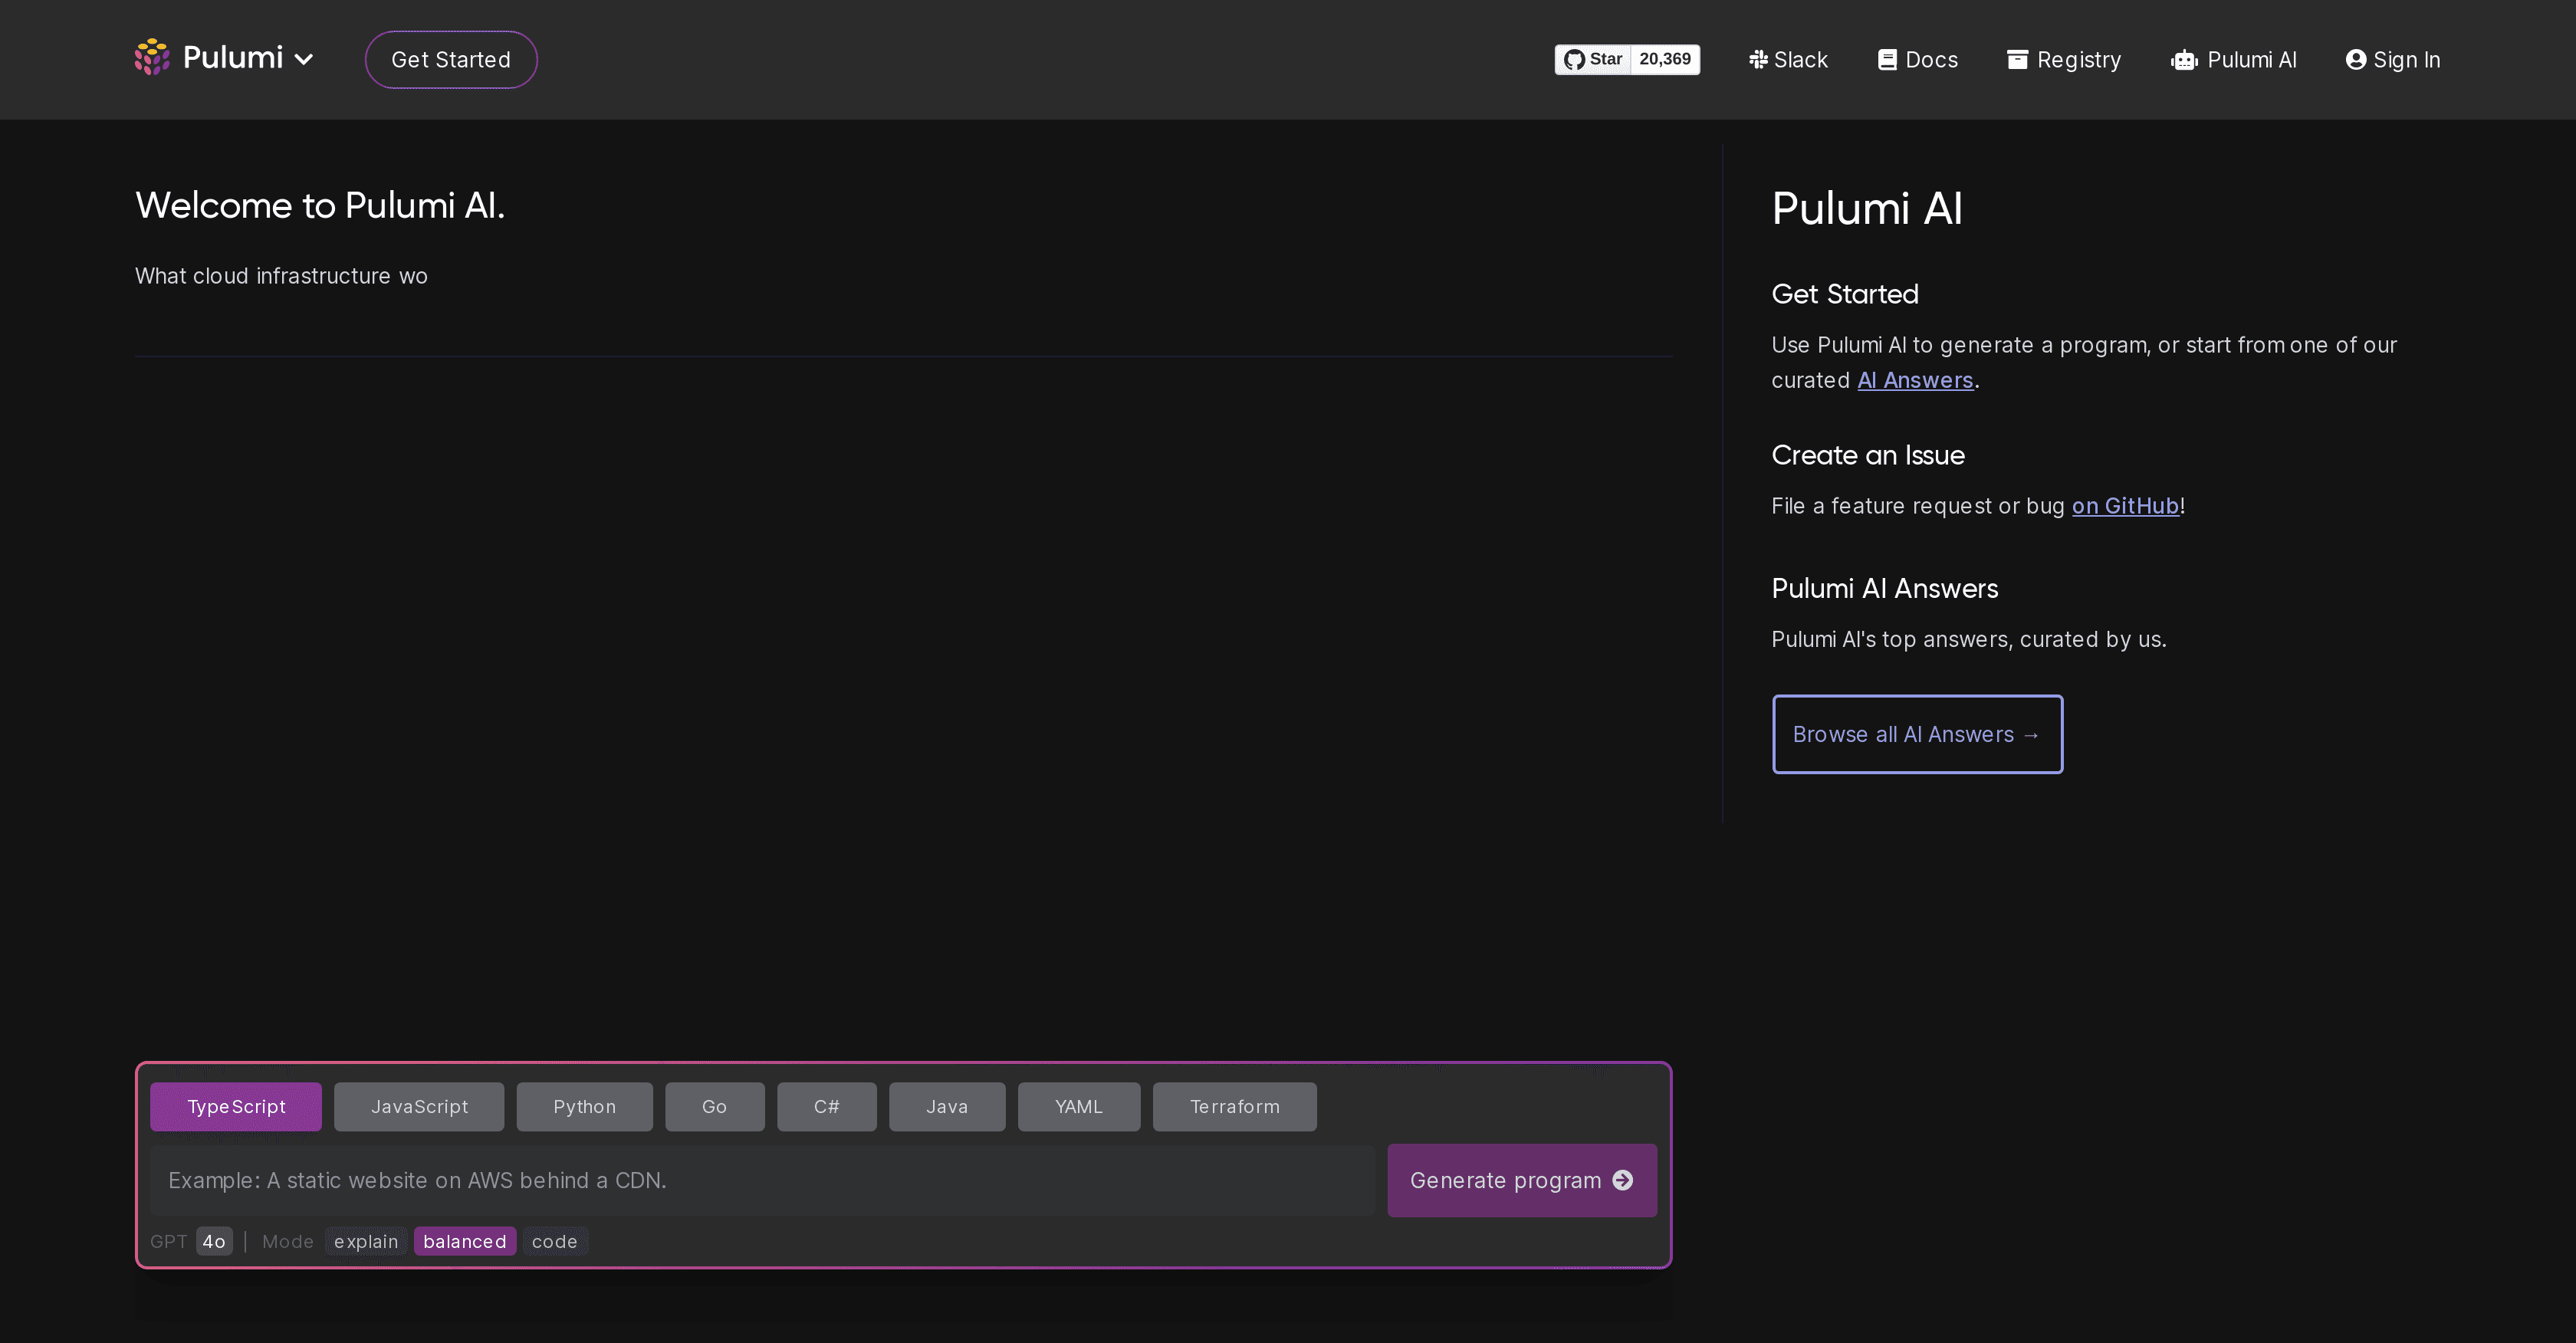Switch mode to code
Screen dimensions: 2576x1343
555,1241
